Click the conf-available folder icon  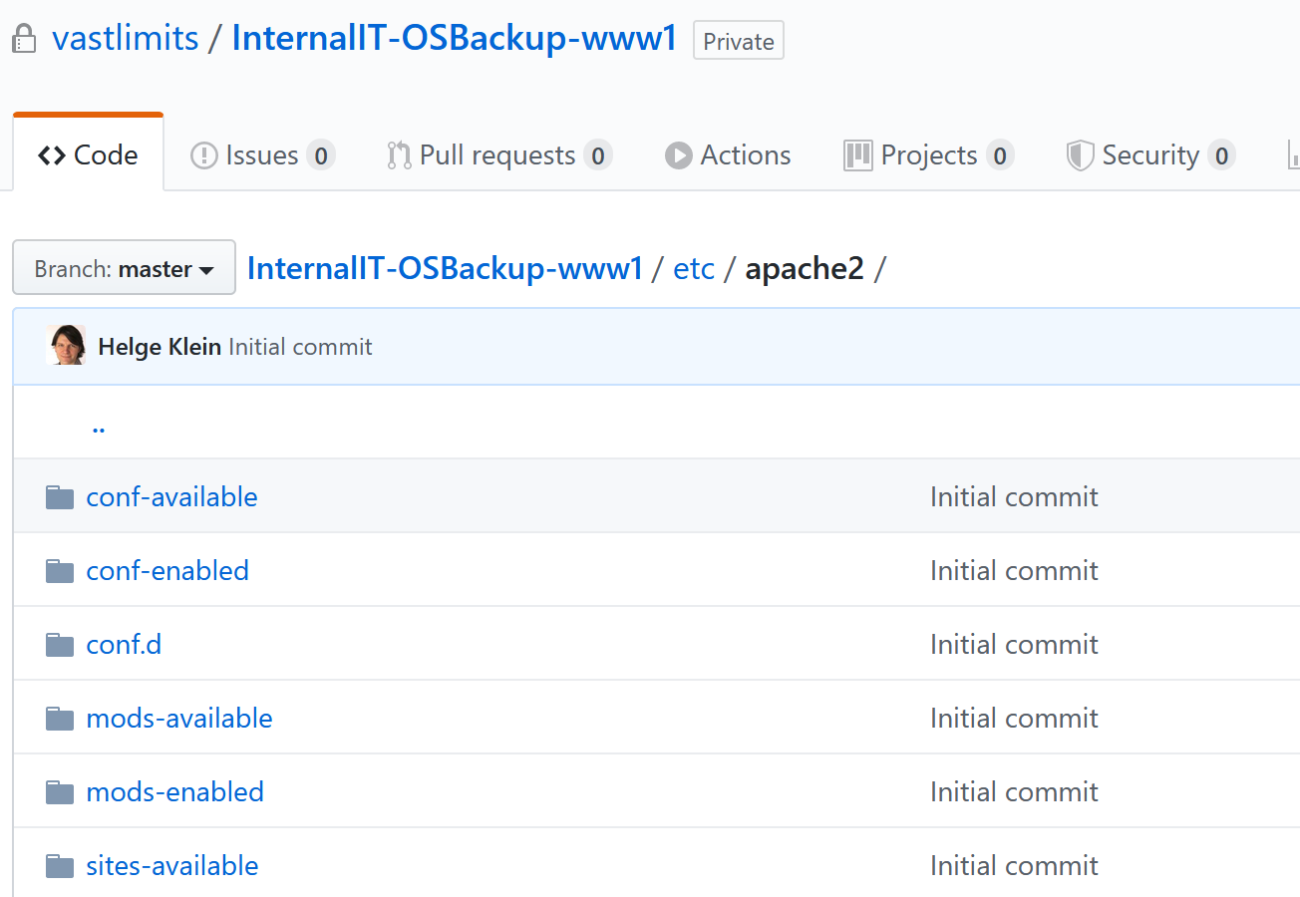(60, 496)
